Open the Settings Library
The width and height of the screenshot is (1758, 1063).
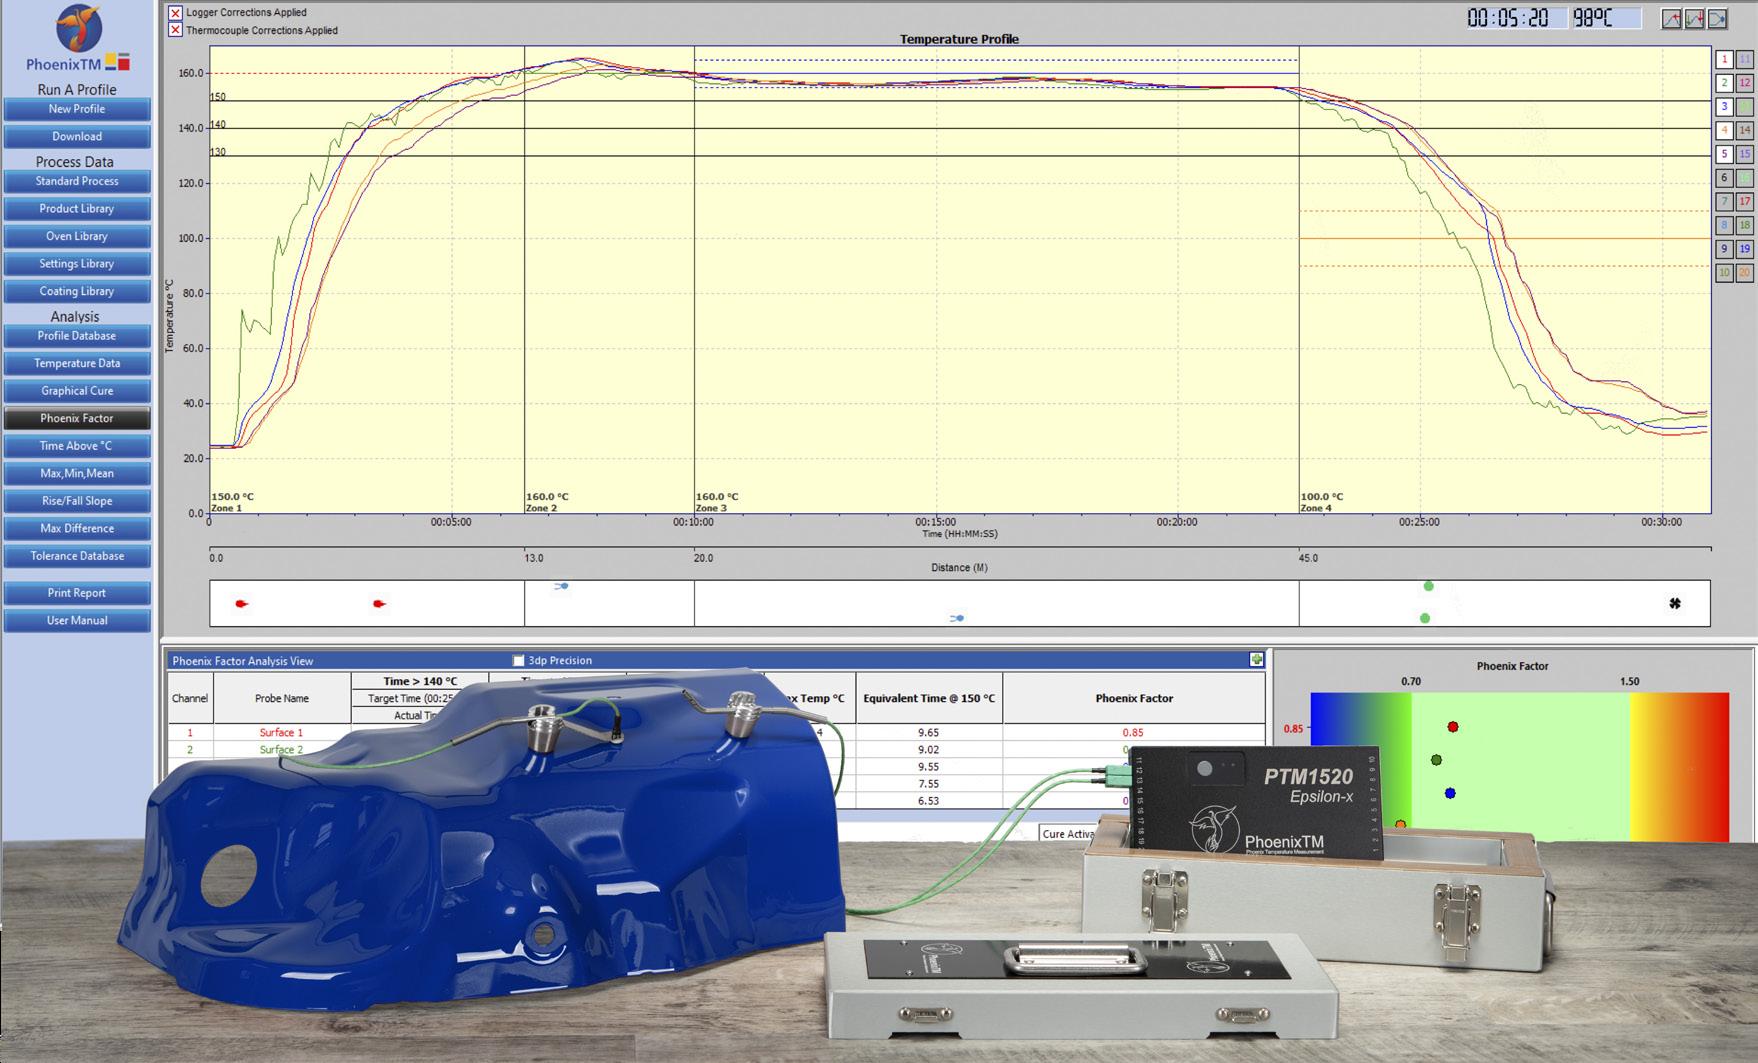click(x=77, y=264)
